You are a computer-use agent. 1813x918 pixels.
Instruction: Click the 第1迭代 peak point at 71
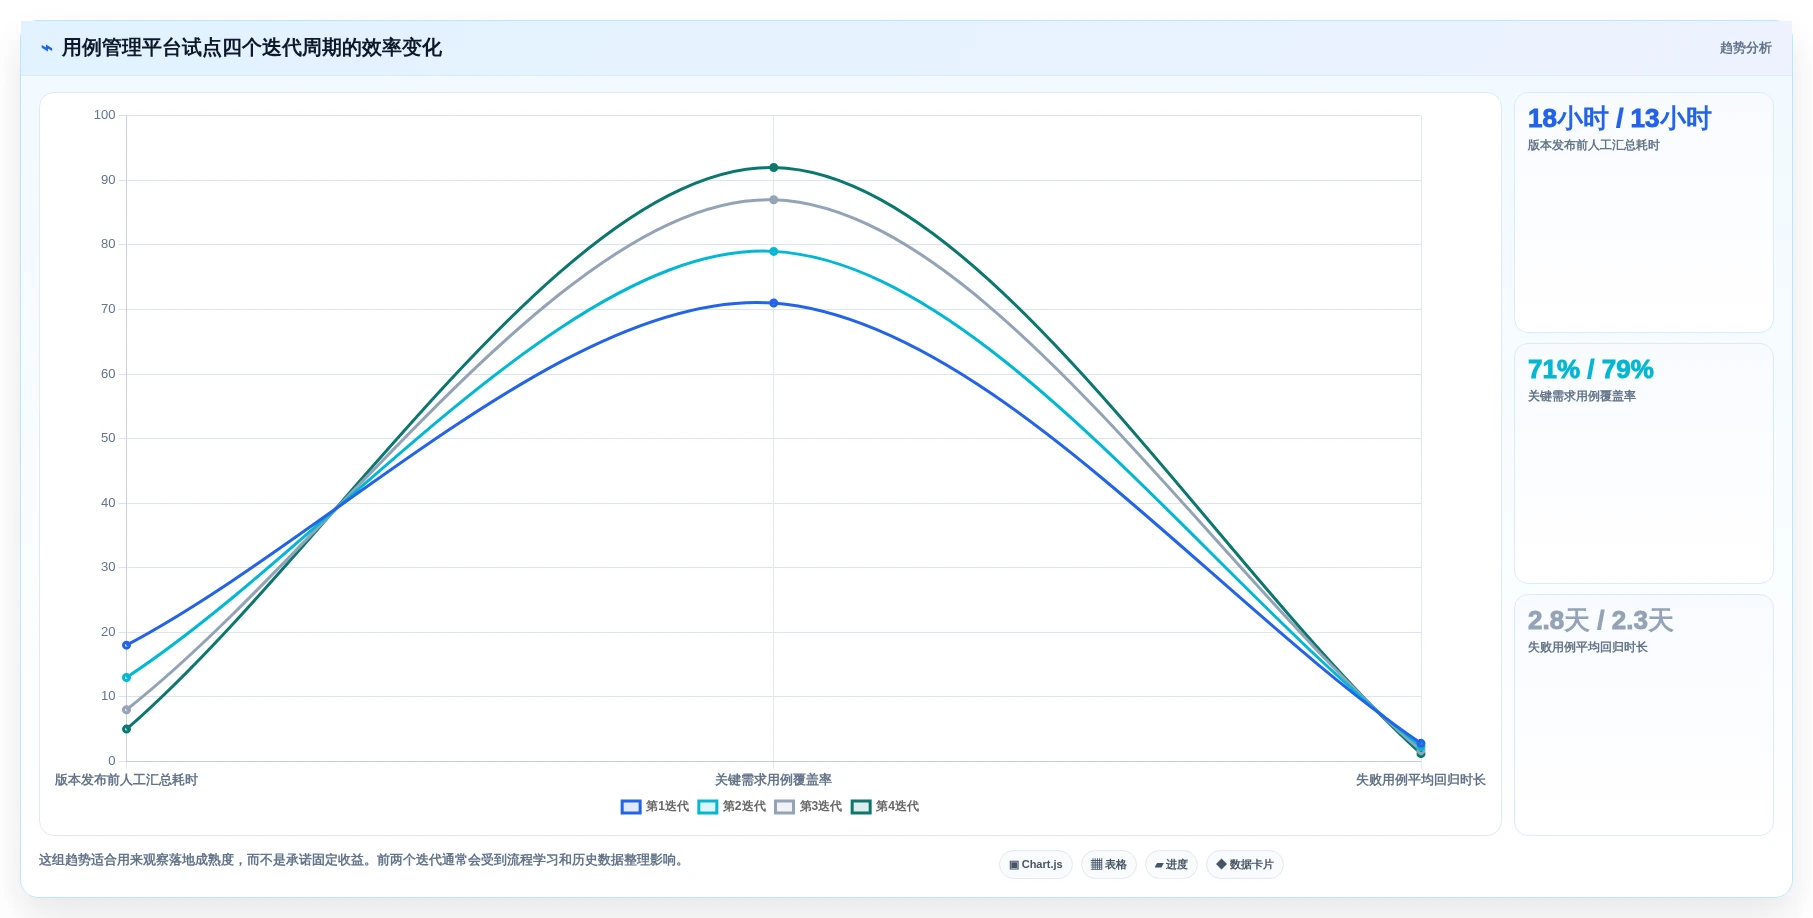coord(773,303)
